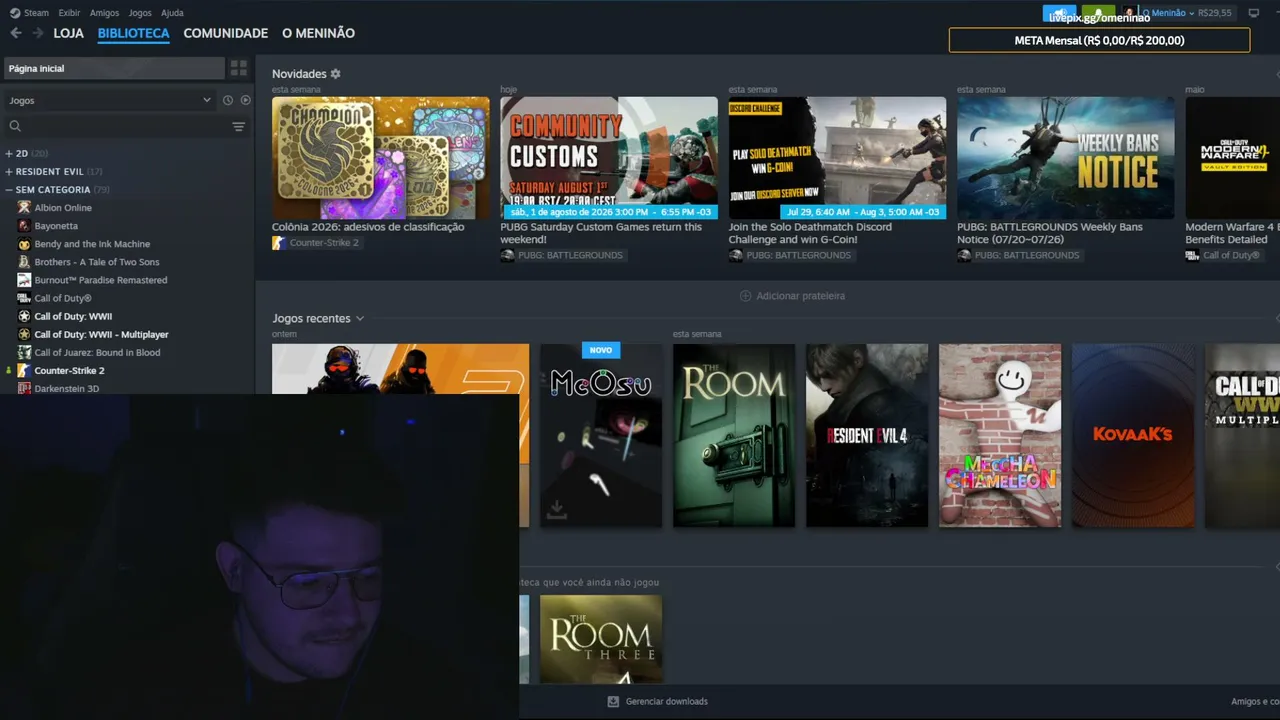
Task: Open the Jogos filter dropdown
Action: pyautogui.click(x=110, y=100)
